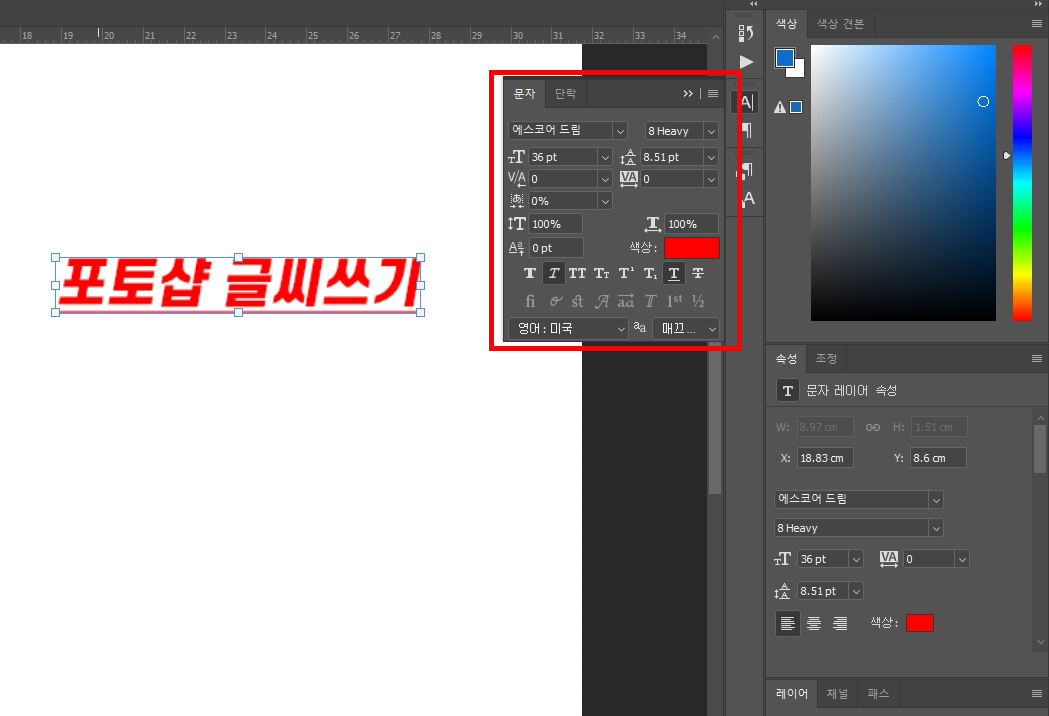Viewport: 1049px width, 716px height.
Task: Open 36 pt font size dropdown in Character panel
Action: click(x=605, y=157)
